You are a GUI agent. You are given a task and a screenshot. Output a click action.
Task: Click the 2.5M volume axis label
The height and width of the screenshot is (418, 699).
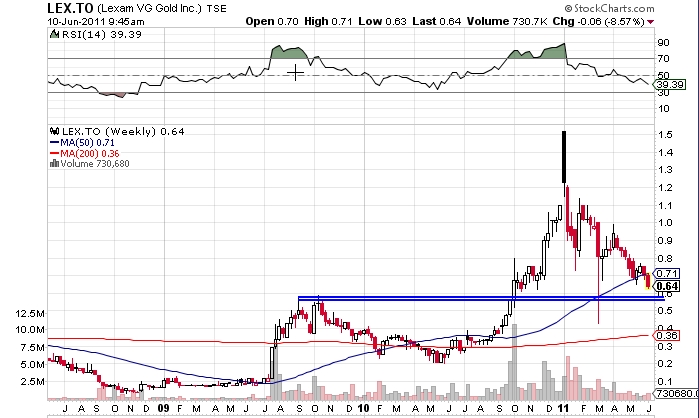coord(33,381)
